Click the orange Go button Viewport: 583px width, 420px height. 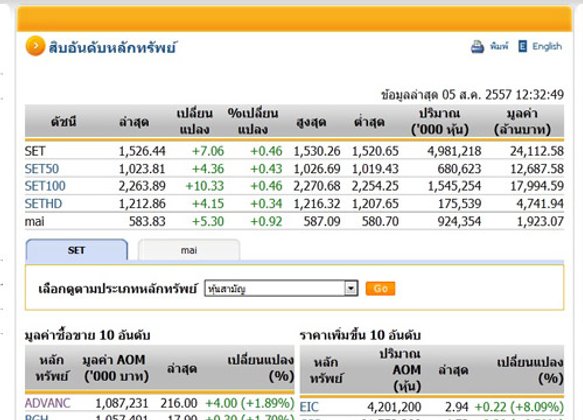point(380,288)
